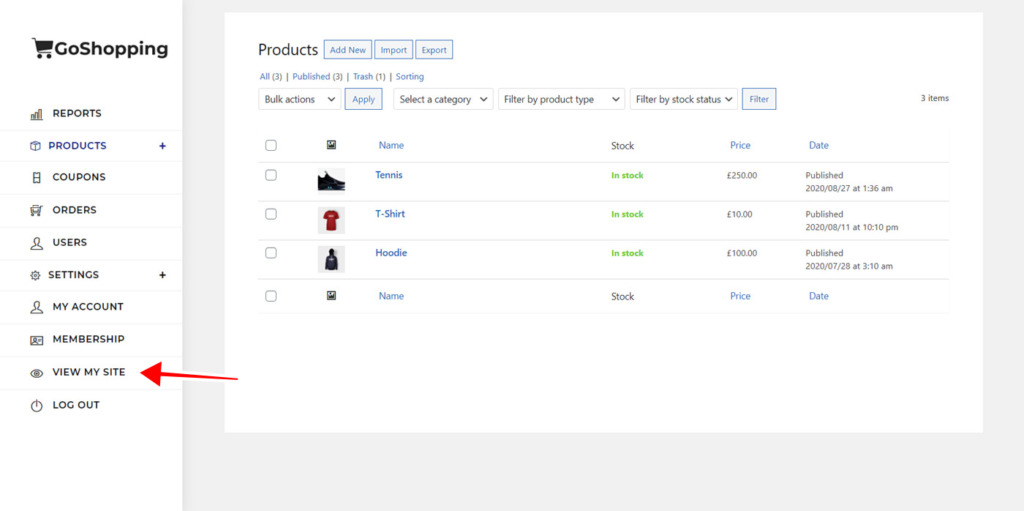The height and width of the screenshot is (511, 1024).
Task: Expand Products submenu with plus sign
Action: pyautogui.click(x=162, y=146)
